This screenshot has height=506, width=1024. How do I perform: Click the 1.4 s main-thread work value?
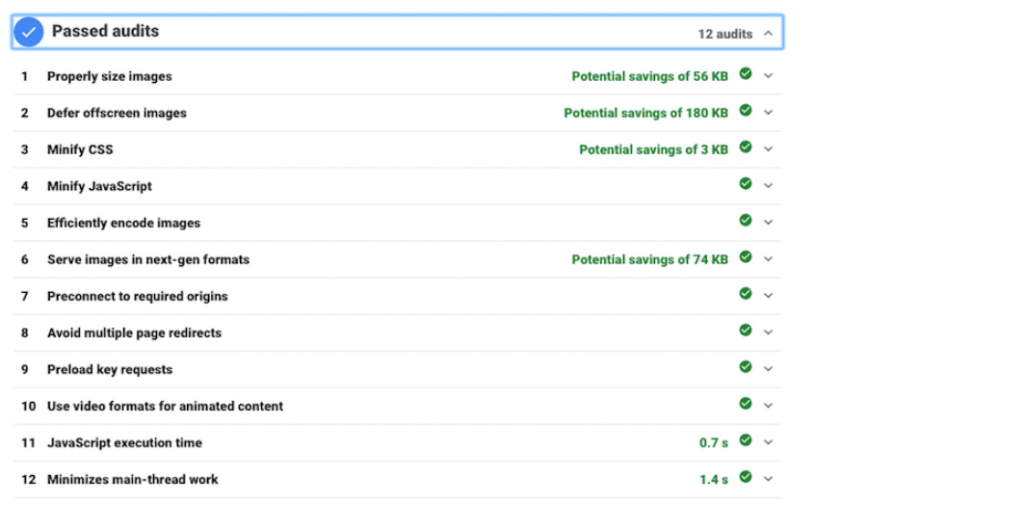point(714,480)
